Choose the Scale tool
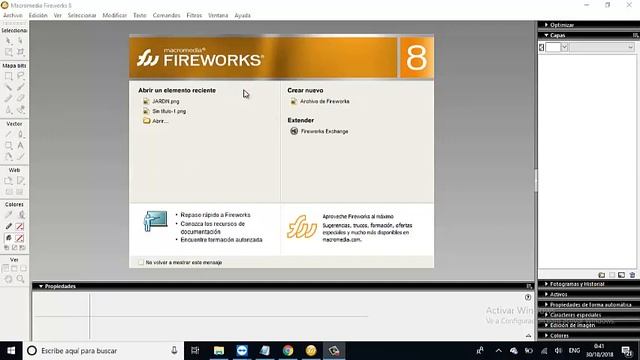This screenshot has width=640, height=360. [9, 52]
